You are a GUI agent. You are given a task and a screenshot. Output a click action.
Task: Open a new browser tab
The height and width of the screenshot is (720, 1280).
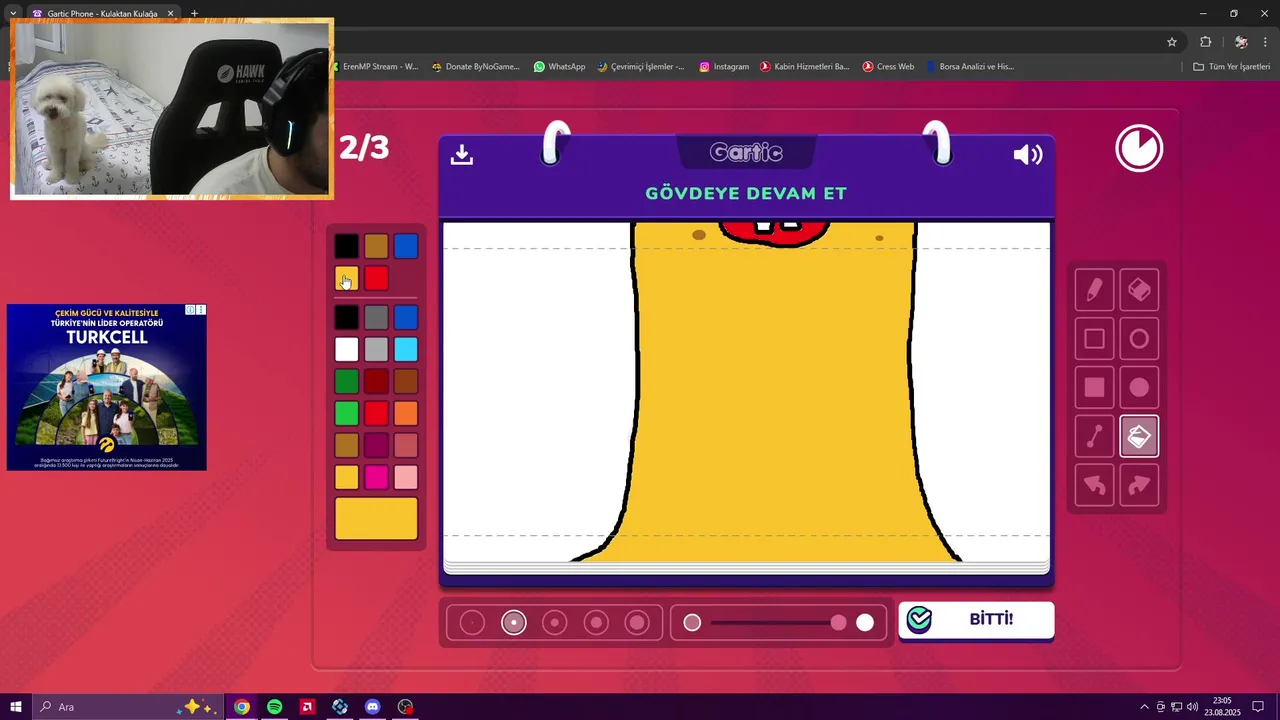point(194,14)
